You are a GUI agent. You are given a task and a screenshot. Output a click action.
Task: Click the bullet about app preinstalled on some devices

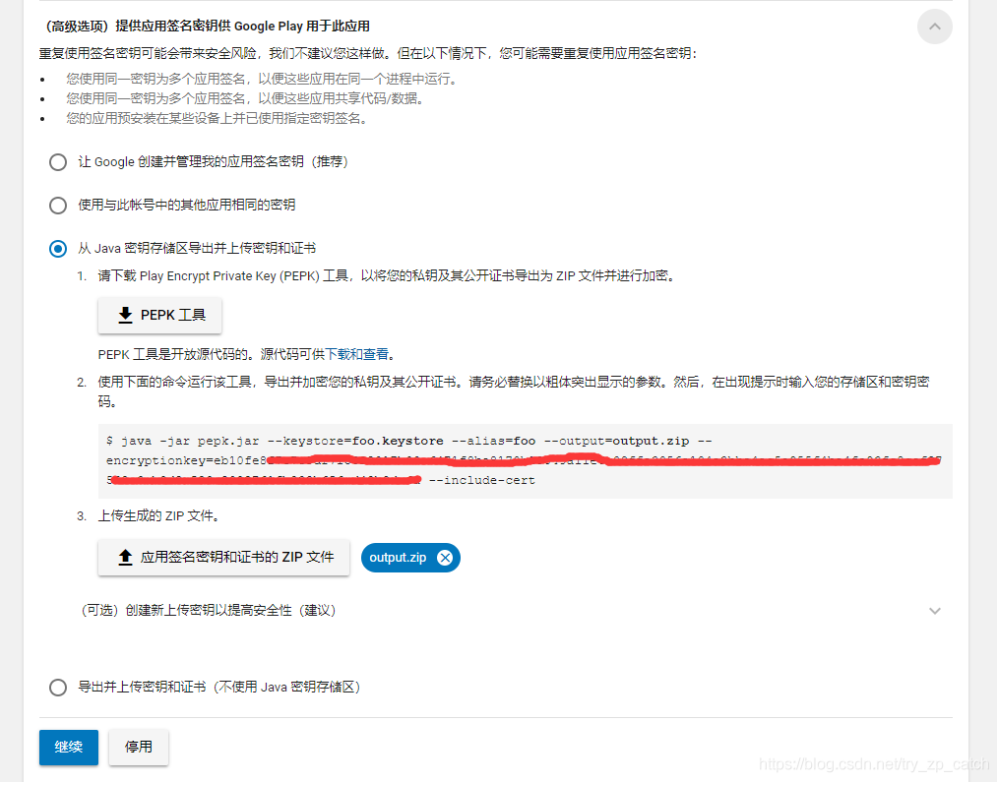[x=217, y=118]
